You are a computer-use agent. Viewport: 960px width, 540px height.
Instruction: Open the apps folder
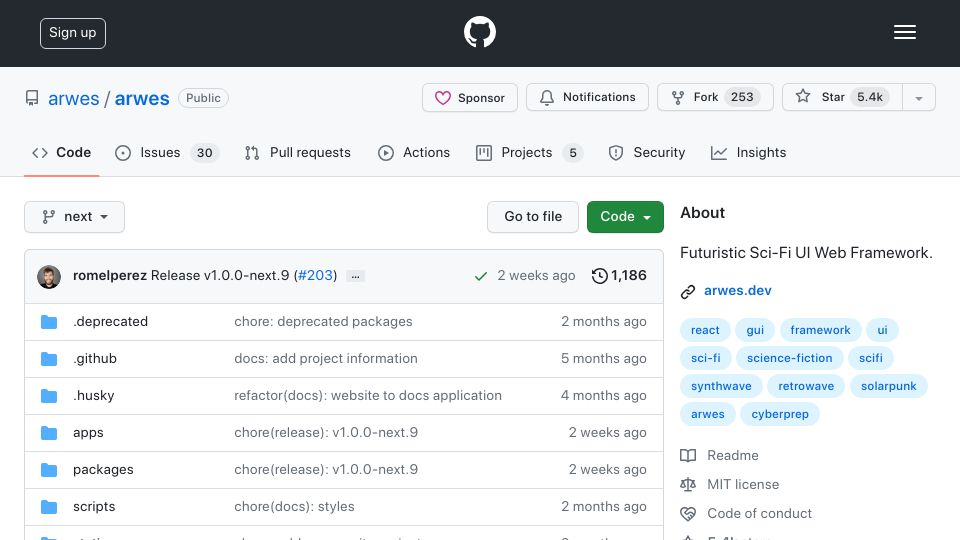[x=88, y=433]
